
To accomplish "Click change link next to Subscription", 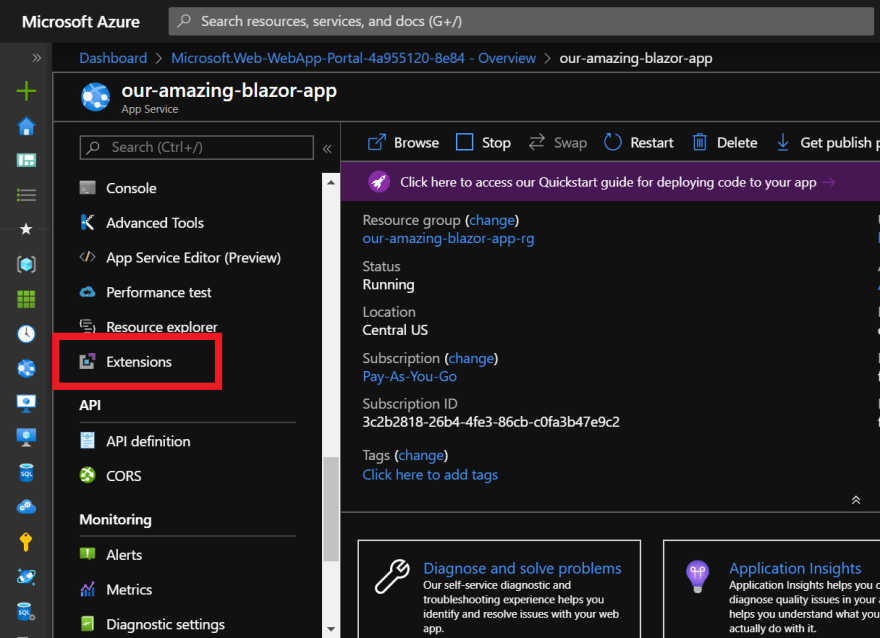I will click(x=471, y=359).
